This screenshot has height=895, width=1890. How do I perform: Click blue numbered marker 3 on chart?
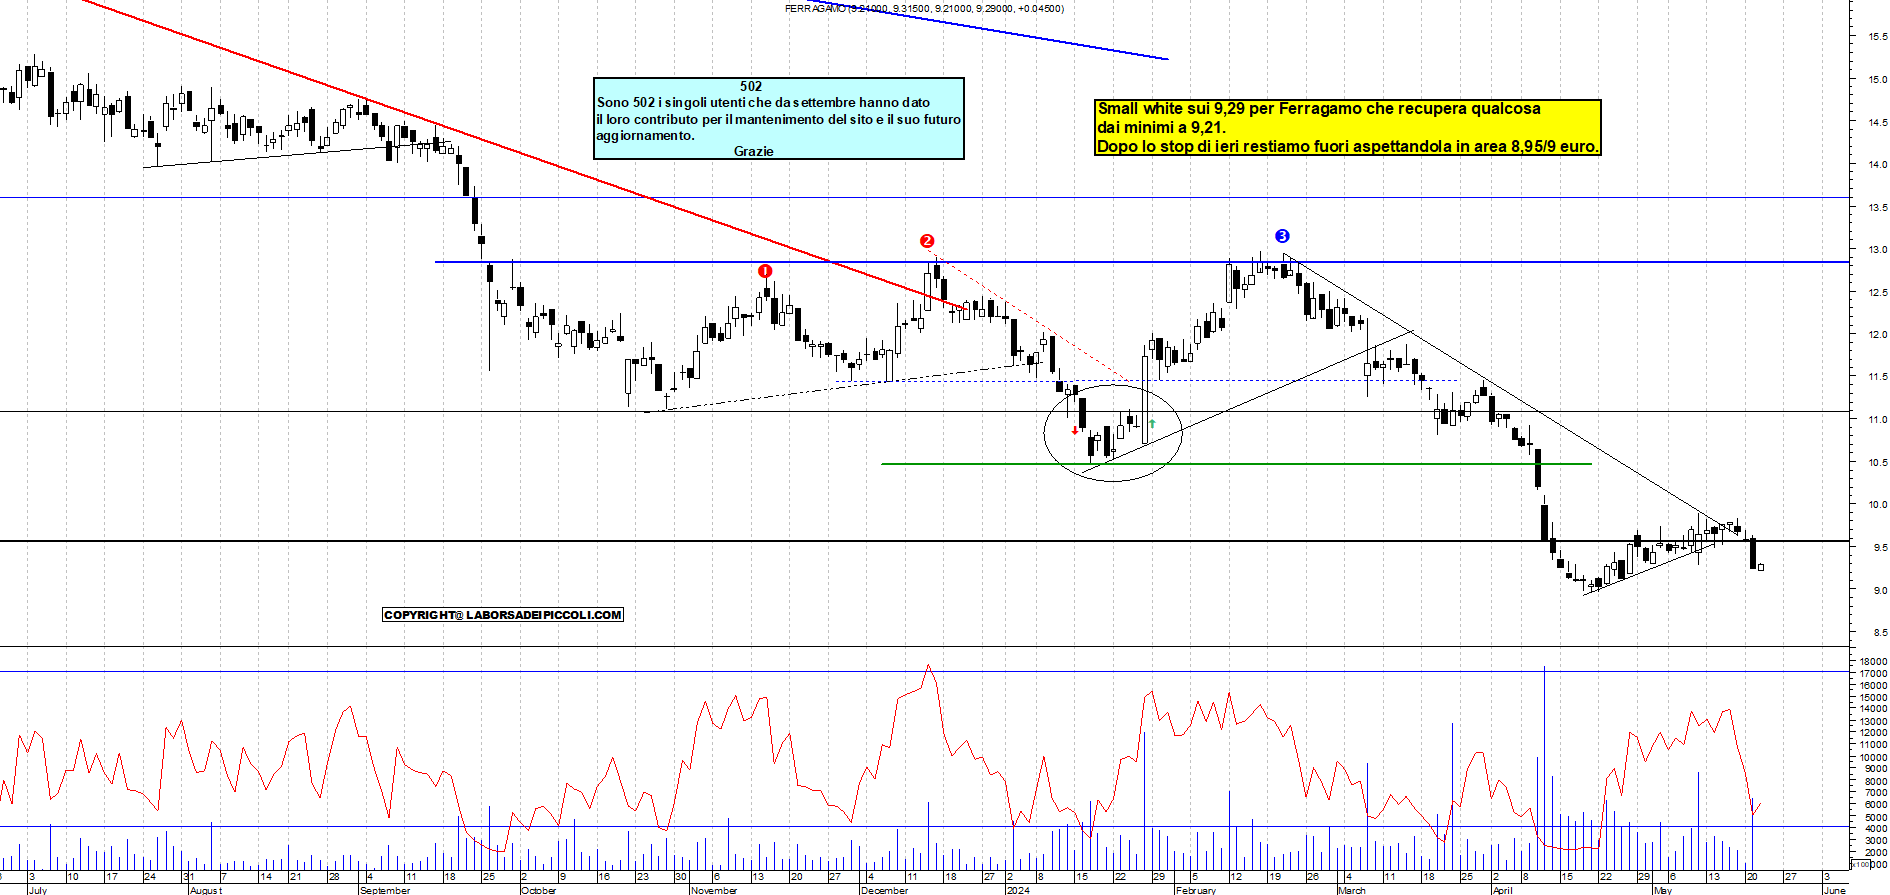coord(1282,236)
